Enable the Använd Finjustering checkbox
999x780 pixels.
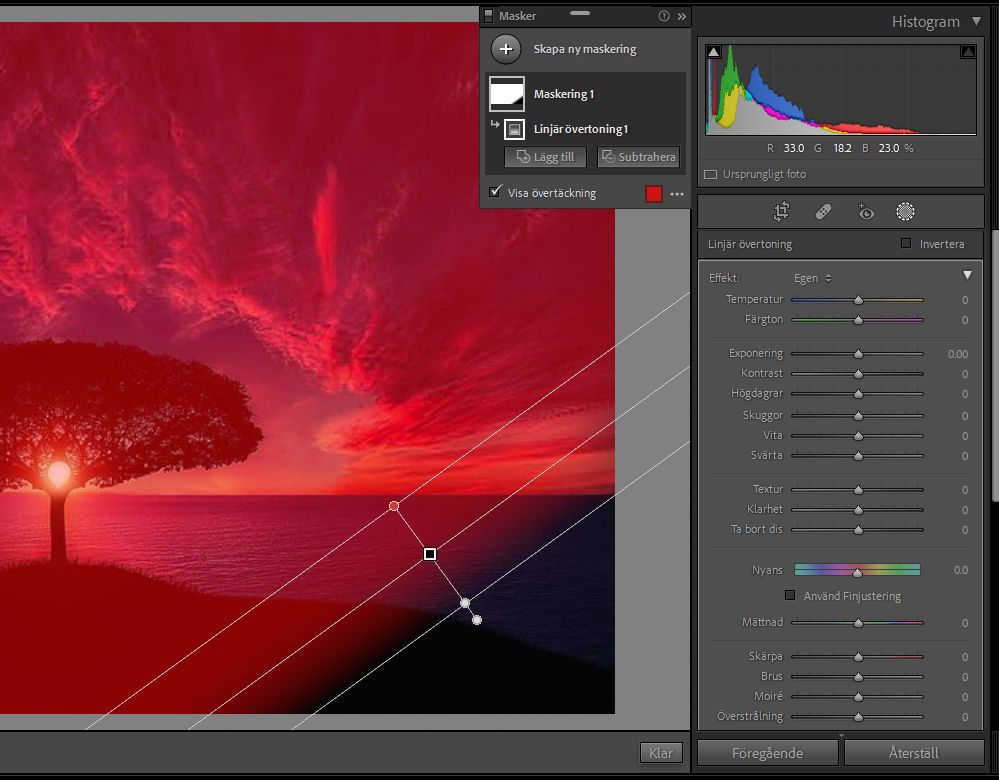point(790,596)
